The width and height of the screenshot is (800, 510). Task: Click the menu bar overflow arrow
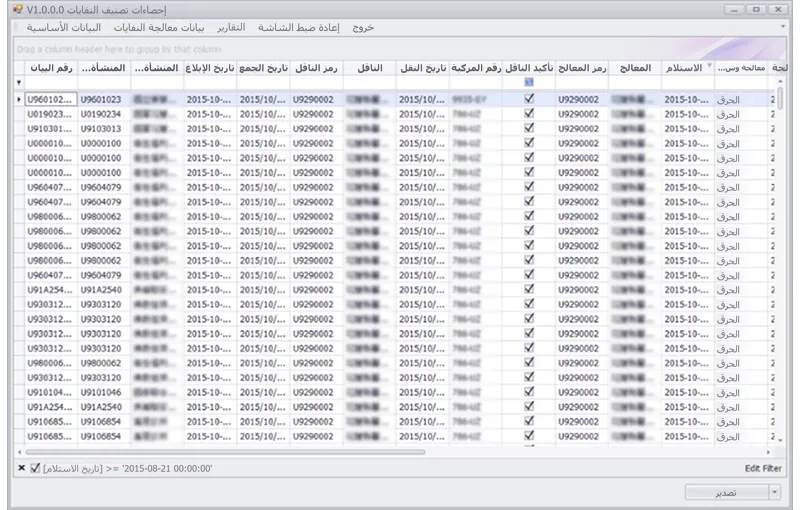[x=783, y=27]
